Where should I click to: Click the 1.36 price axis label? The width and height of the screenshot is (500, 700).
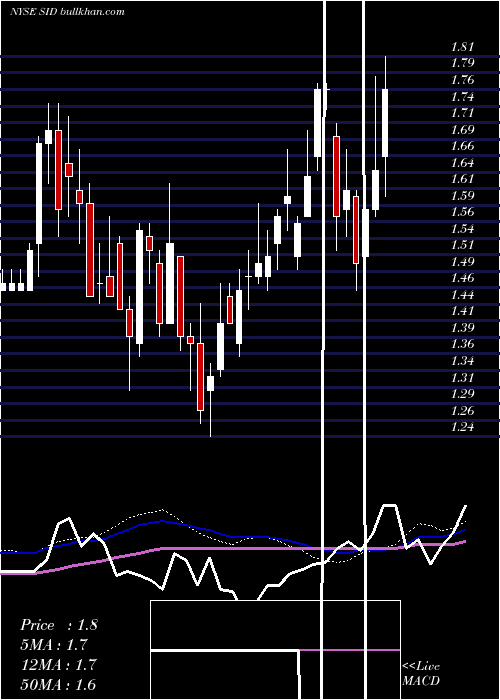pos(462,344)
